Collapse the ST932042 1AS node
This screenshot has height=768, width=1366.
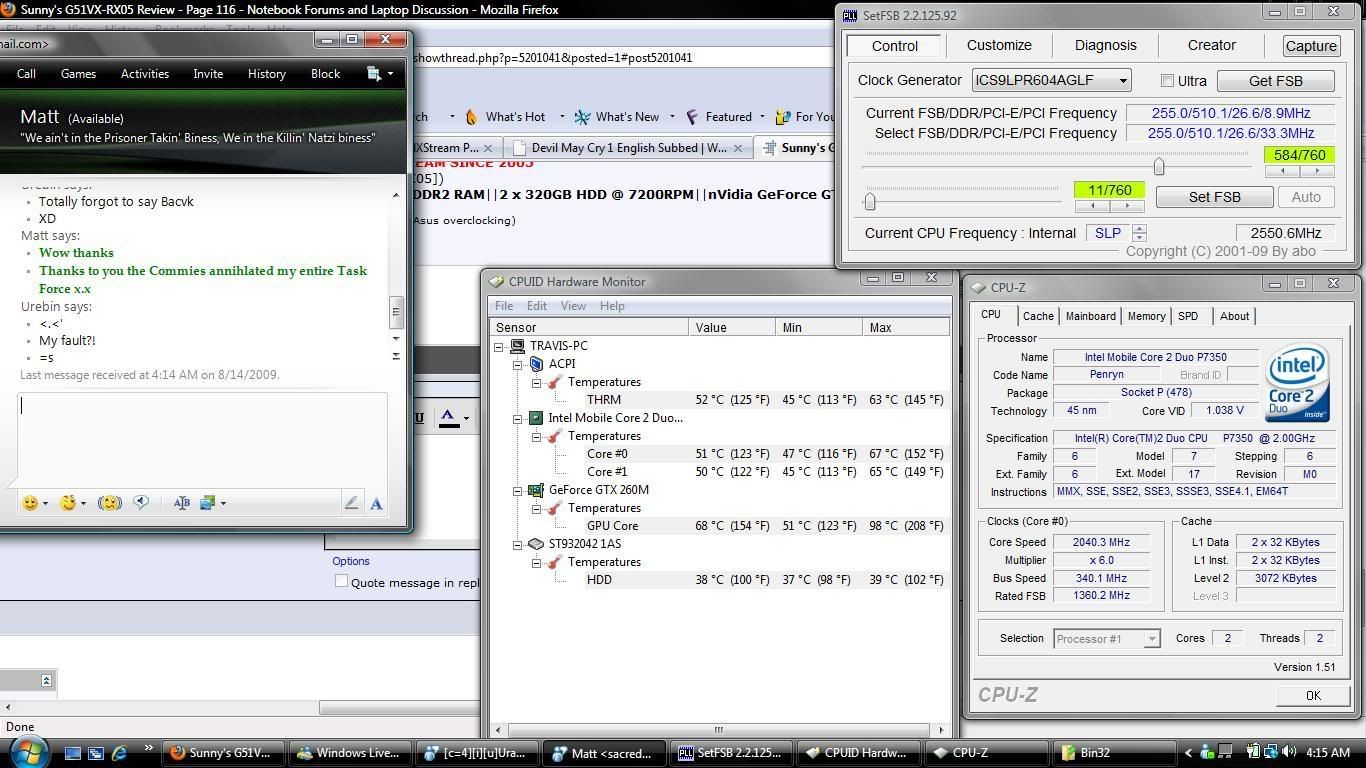(518, 544)
